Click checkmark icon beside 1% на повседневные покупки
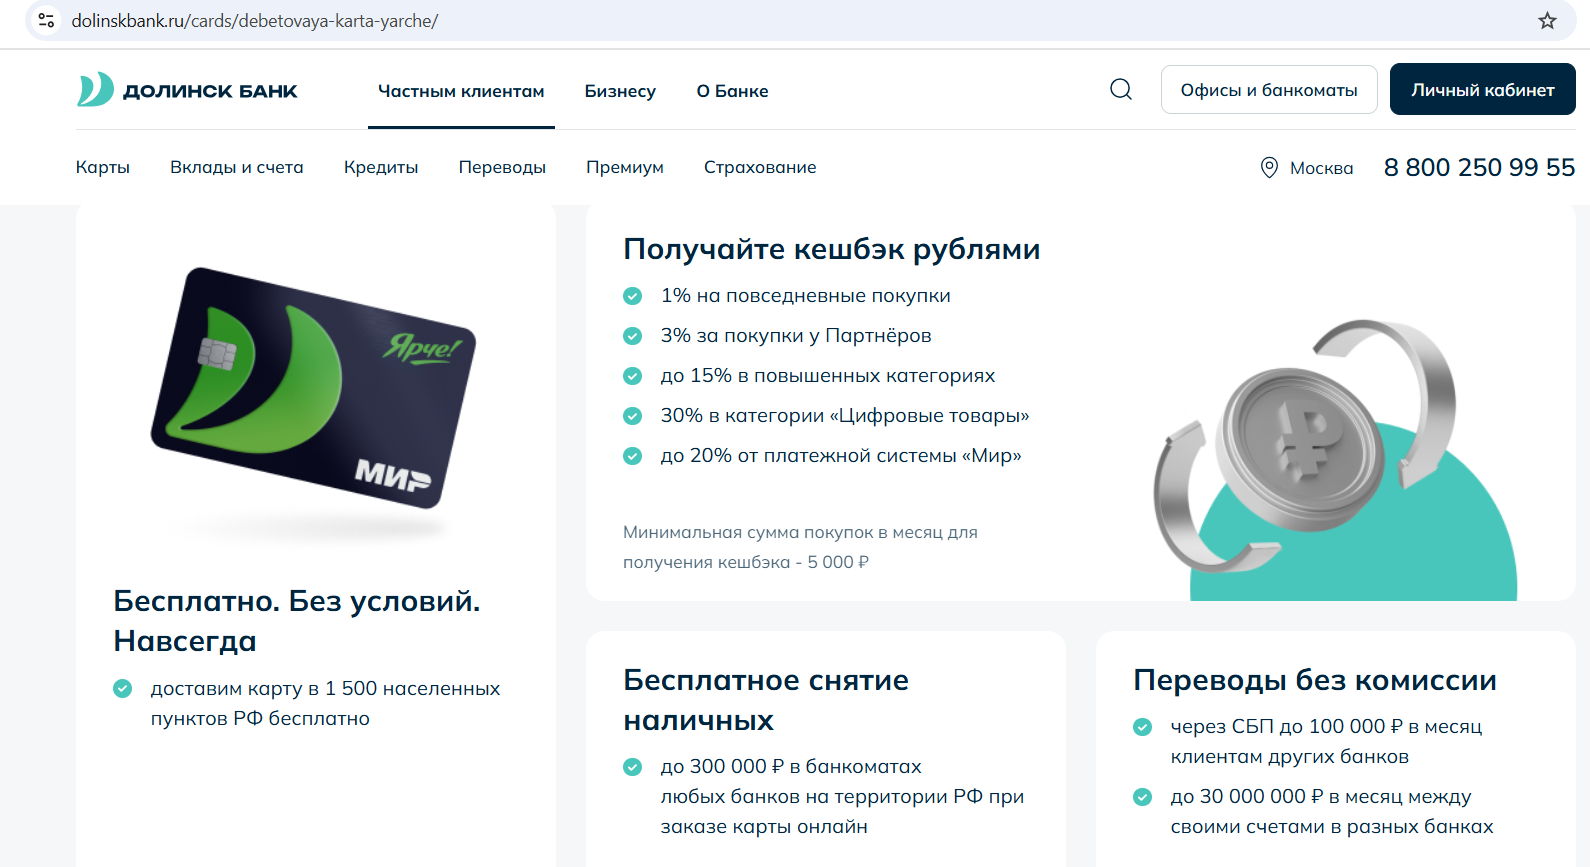Screen dimensions: 1590x867 (632, 296)
